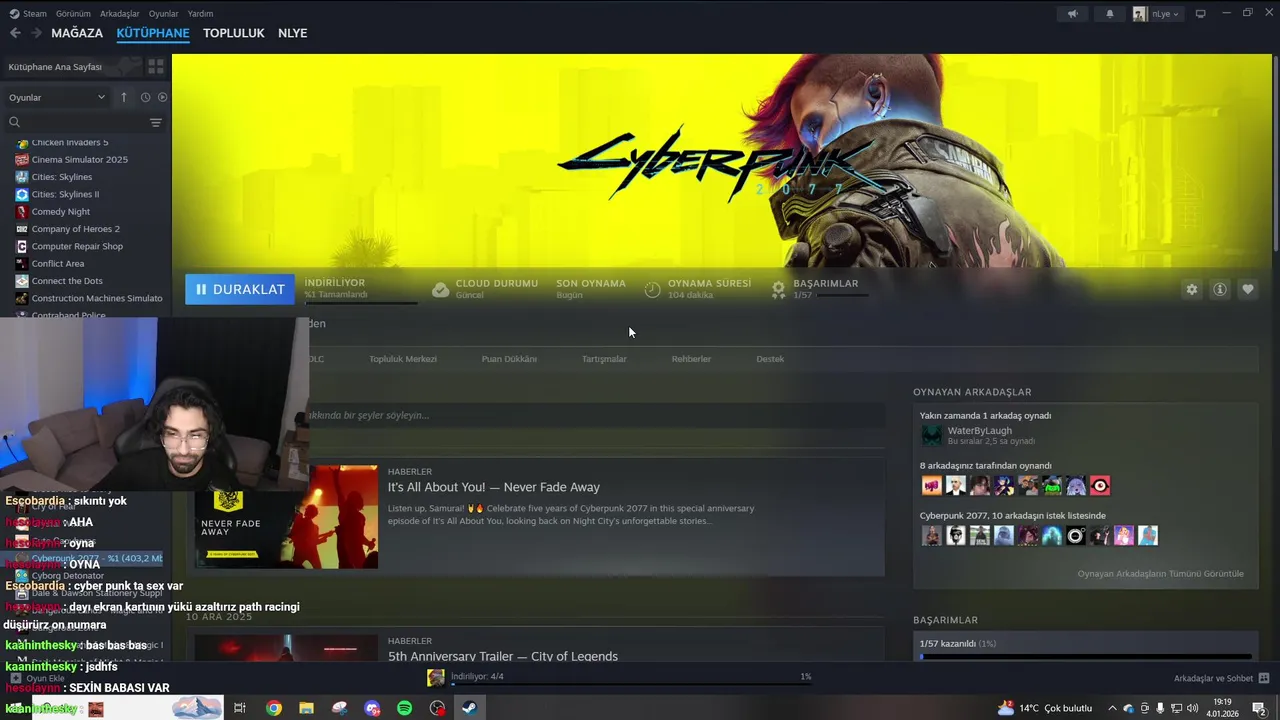Open Arkadaşlar ve Sohbet
1280x720 pixels.
coord(1213,678)
